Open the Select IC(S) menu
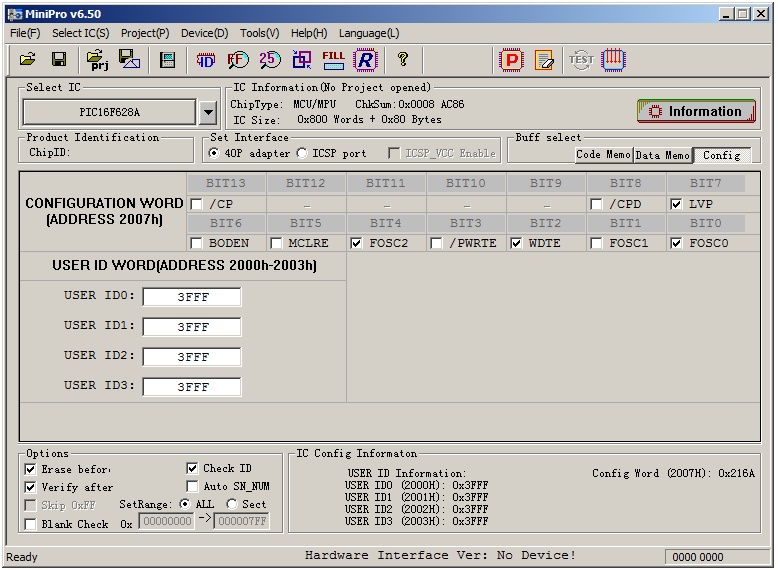The height and width of the screenshot is (570, 778). 80,33
